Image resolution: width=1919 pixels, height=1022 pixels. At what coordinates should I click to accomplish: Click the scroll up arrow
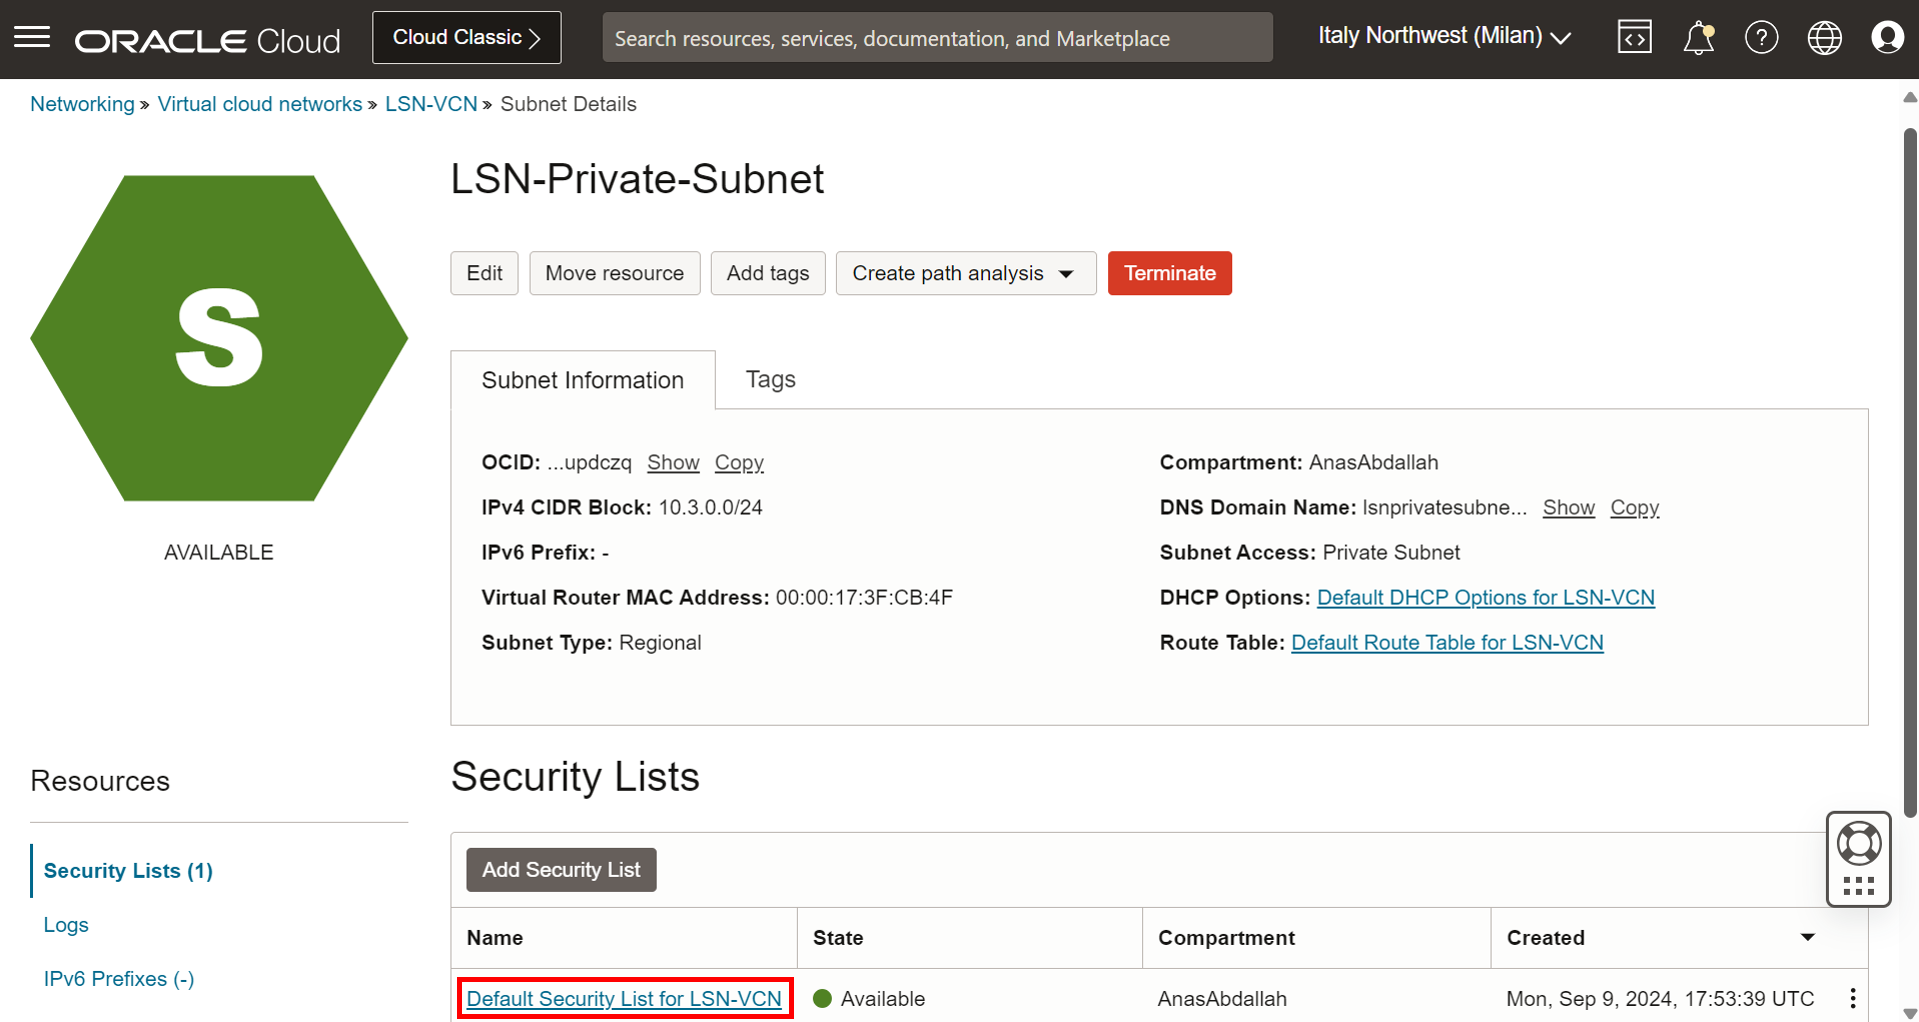pyautogui.click(x=1910, y=97)
